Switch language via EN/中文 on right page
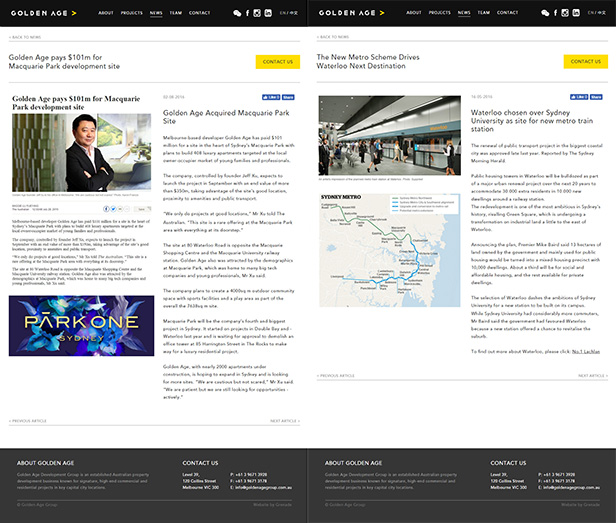 pos(597,13)
